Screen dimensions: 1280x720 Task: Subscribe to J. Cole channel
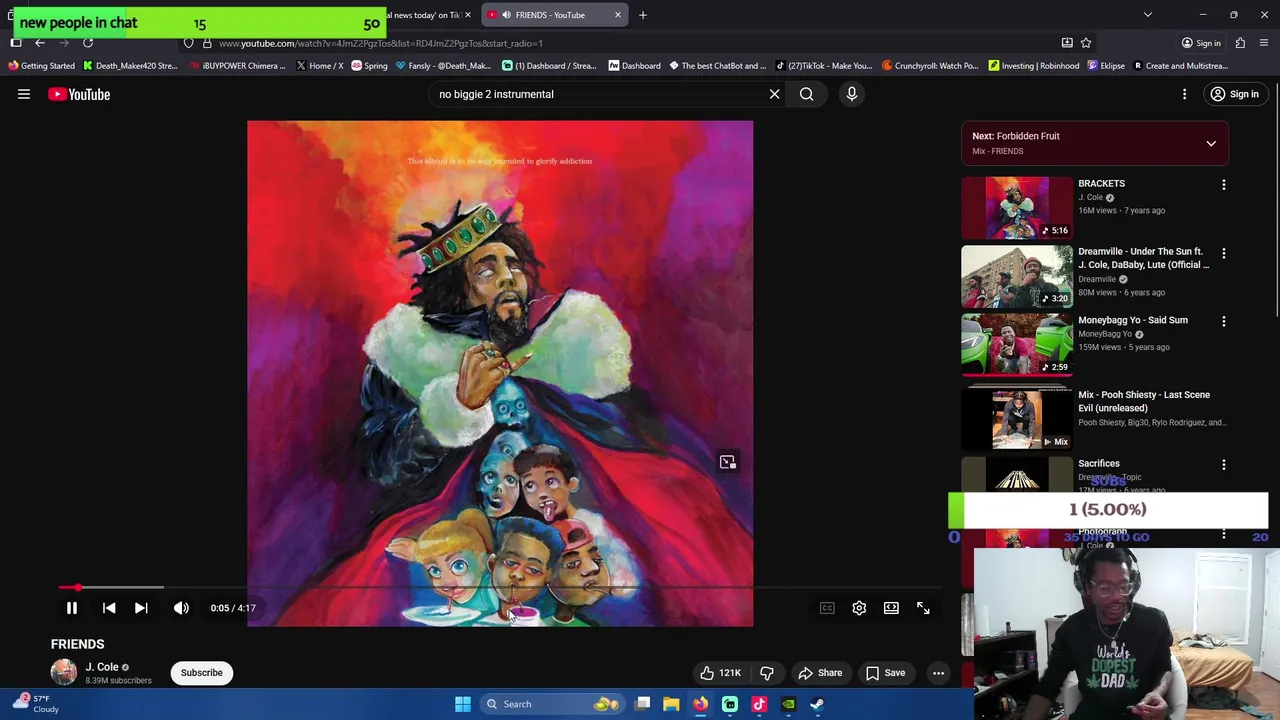tap(201, 673)
